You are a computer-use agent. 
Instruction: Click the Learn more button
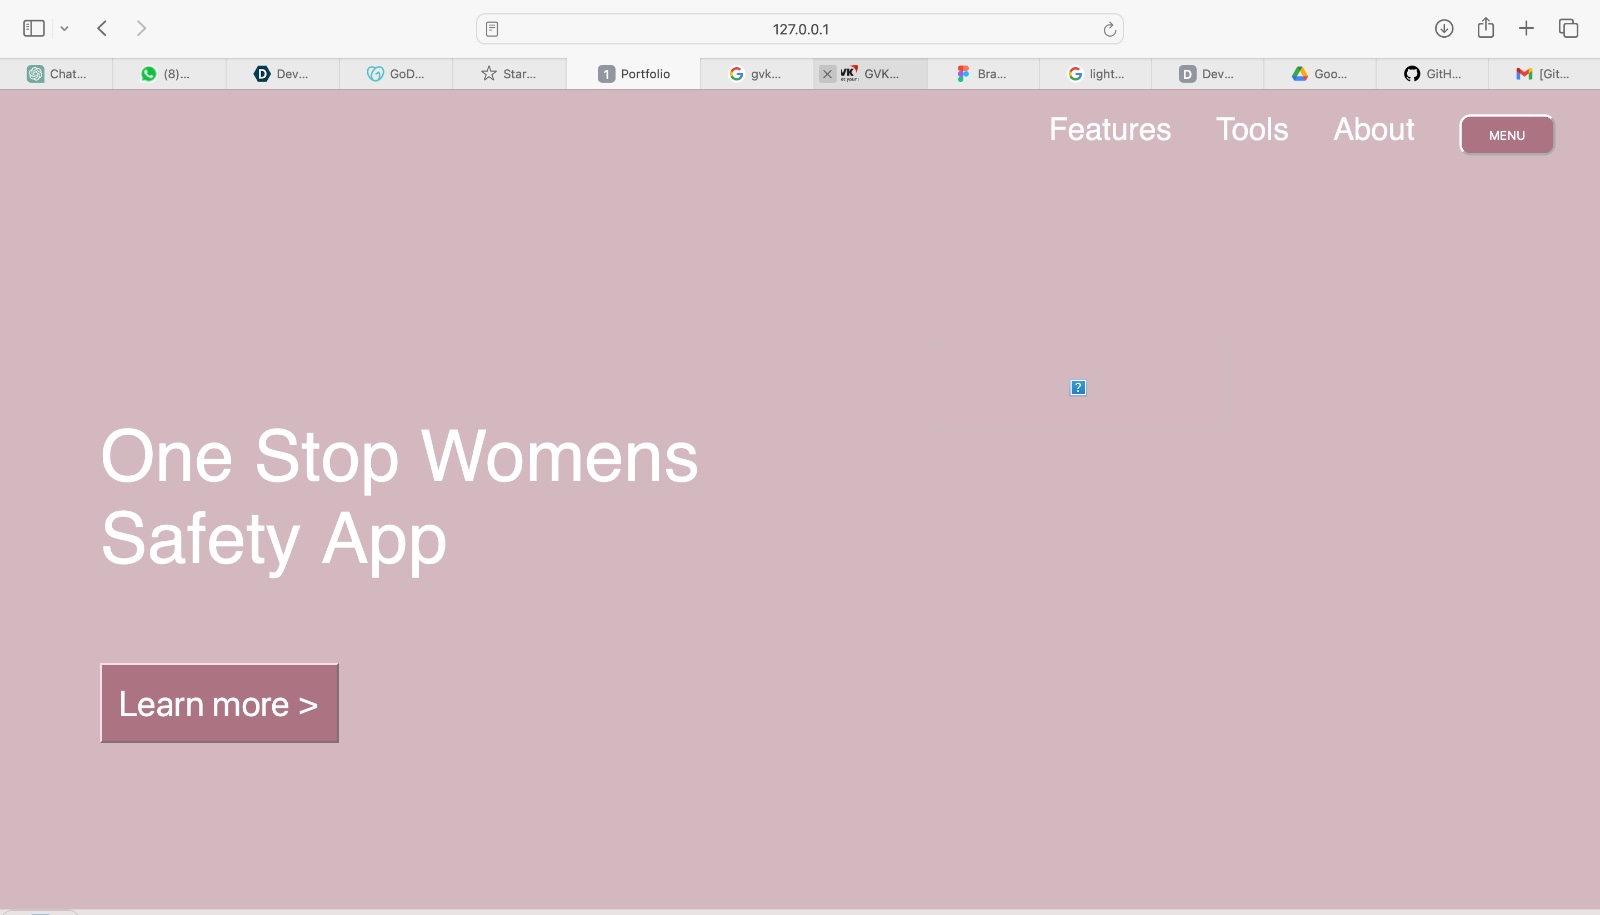tap(219, 703)
